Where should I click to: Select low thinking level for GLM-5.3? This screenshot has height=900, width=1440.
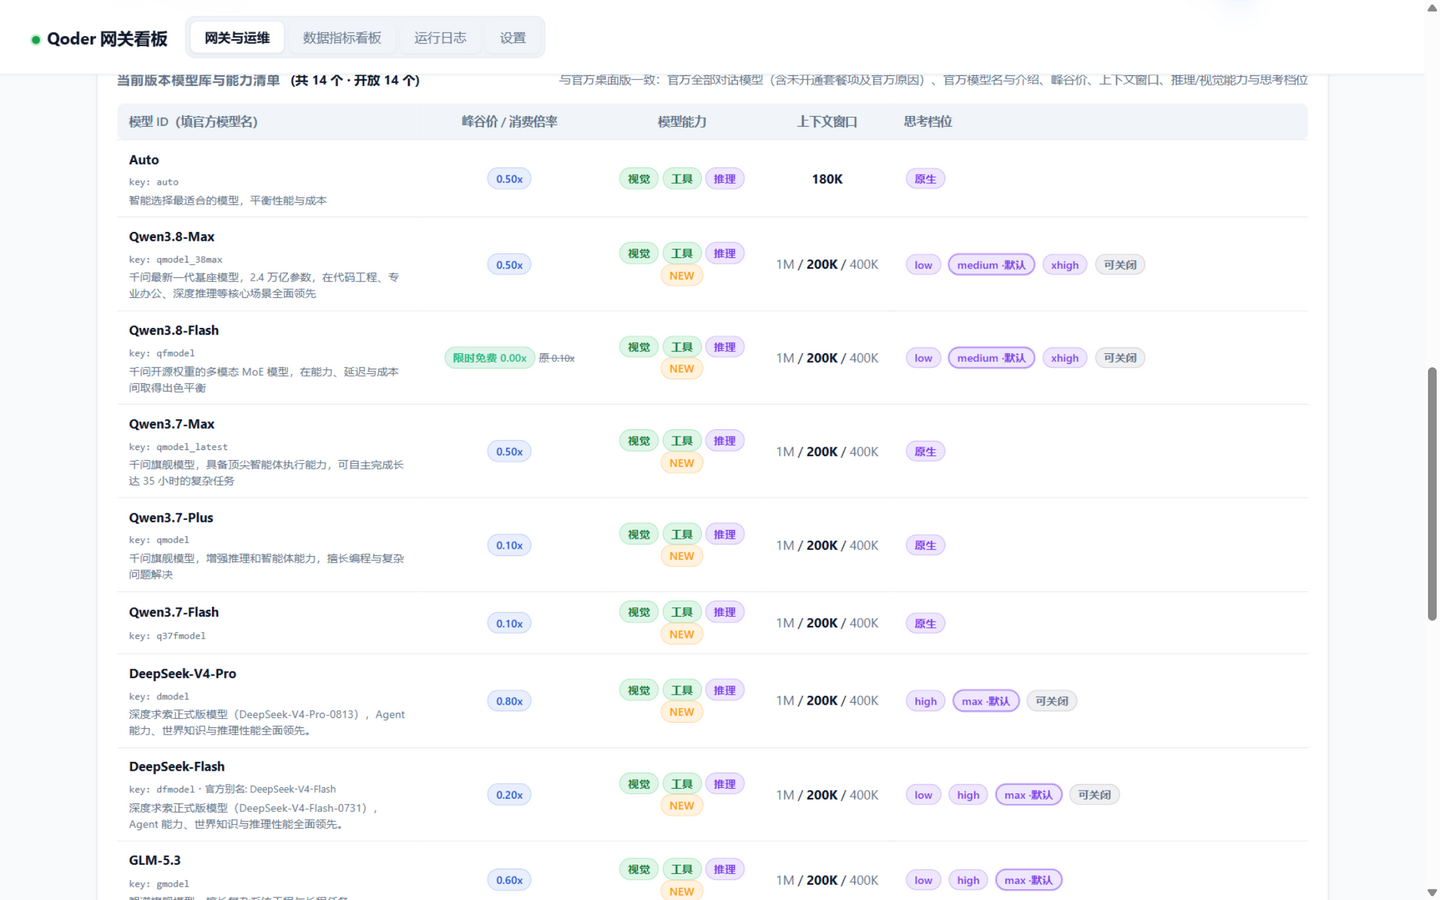coord(923,880)
